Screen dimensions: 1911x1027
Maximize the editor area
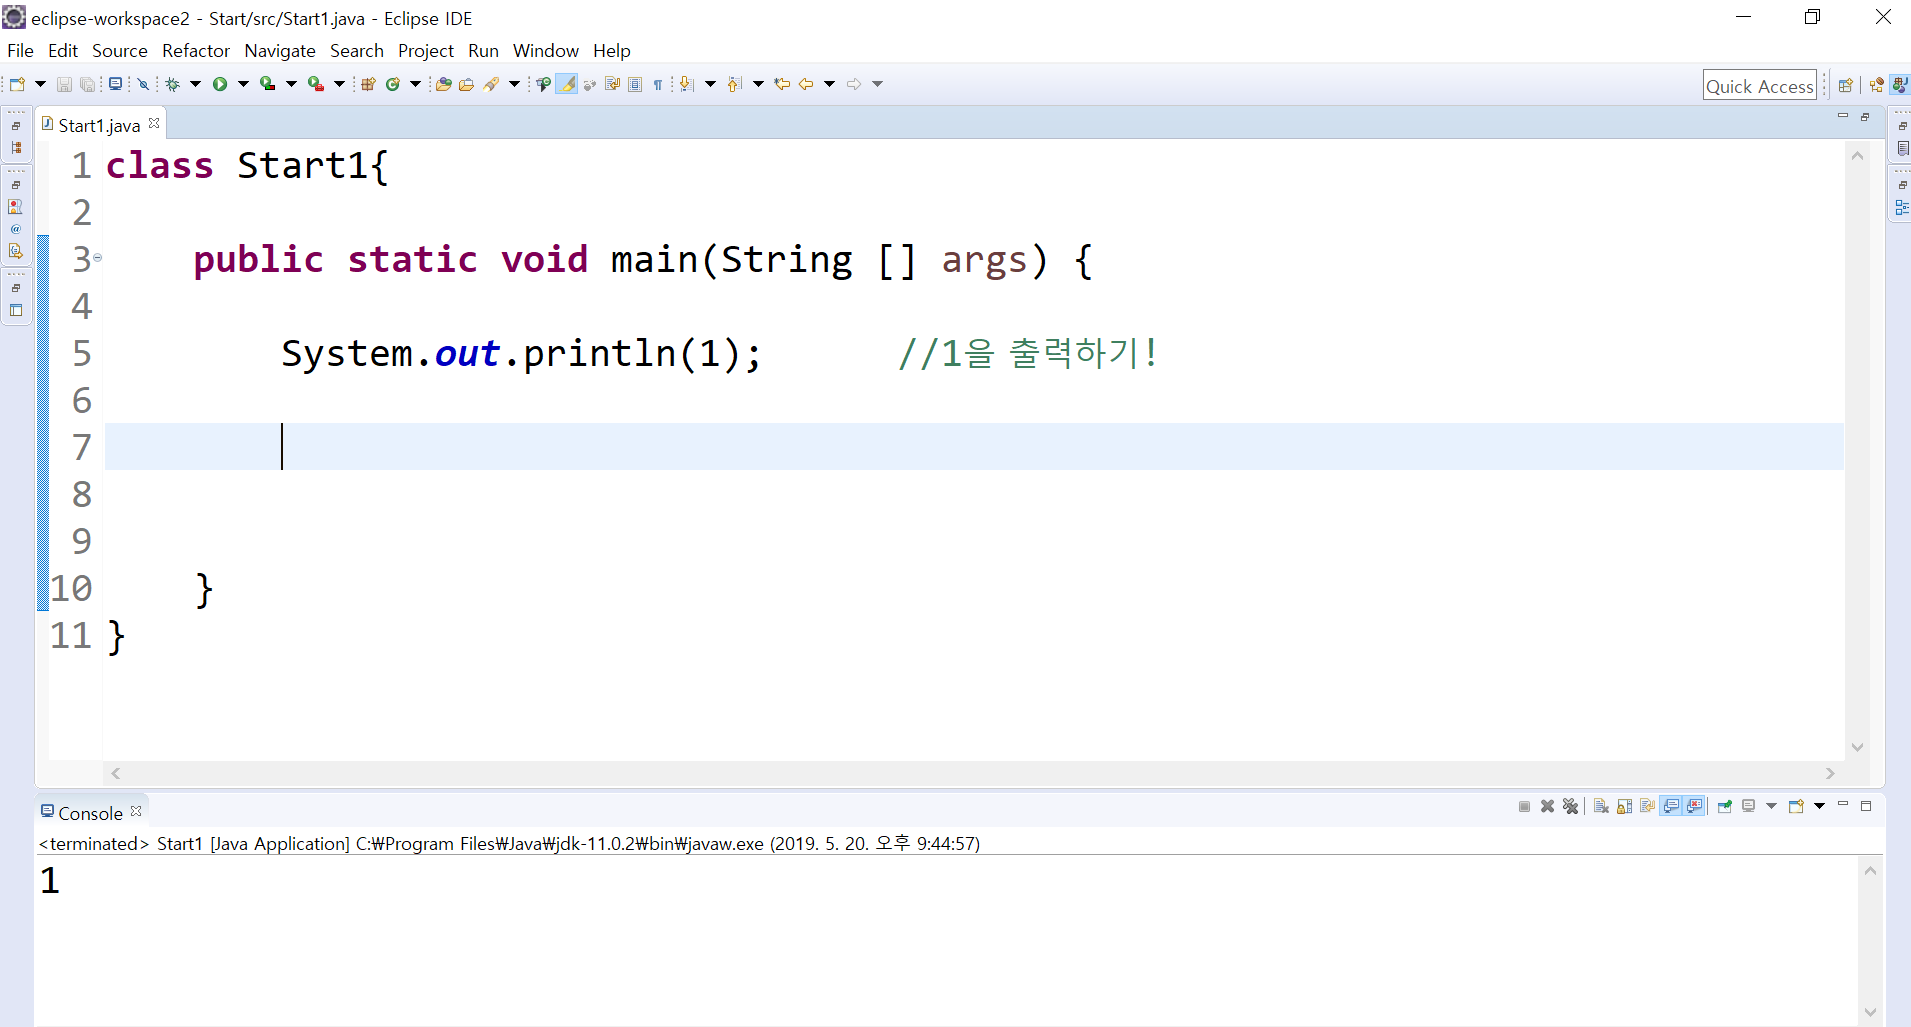[1865, 117]
